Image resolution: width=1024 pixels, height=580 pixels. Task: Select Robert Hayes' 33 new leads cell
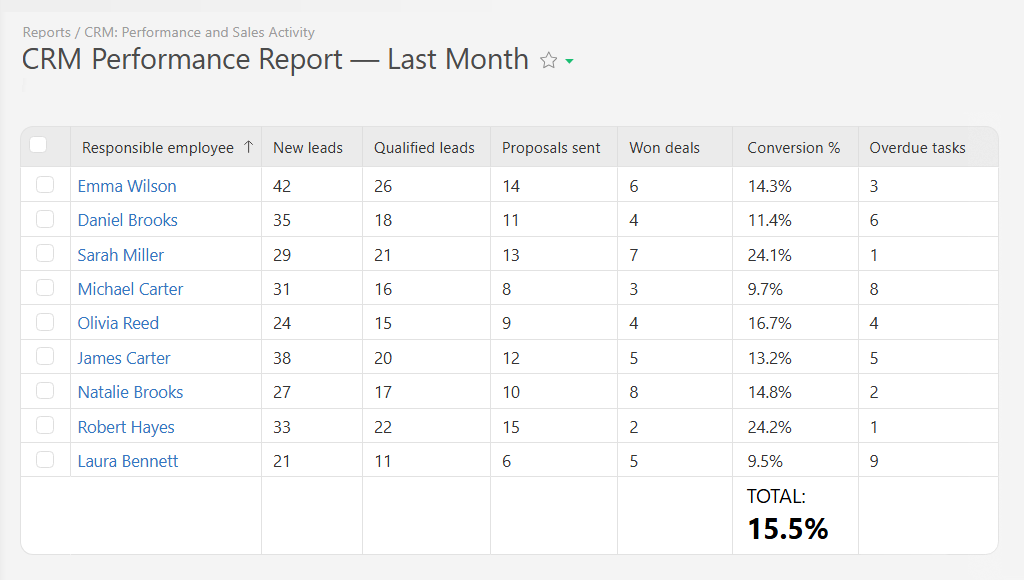[312, 426]
